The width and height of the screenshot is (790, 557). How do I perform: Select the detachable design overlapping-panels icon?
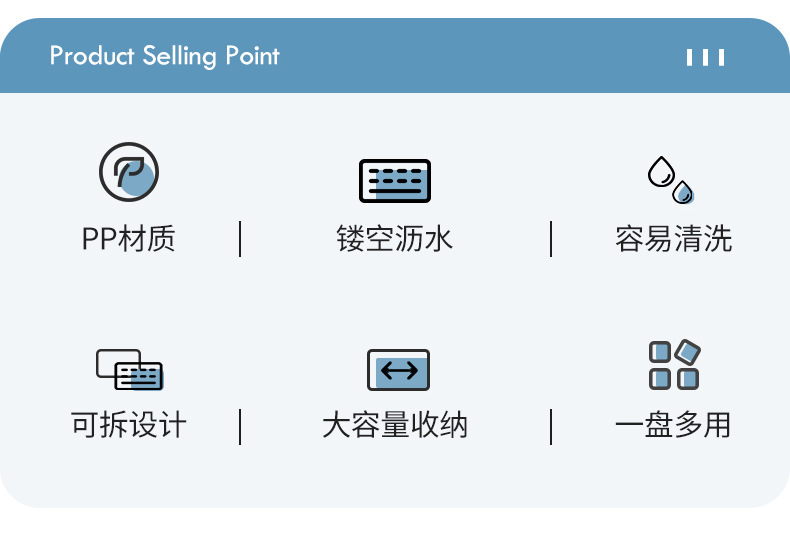click(129, 369)
